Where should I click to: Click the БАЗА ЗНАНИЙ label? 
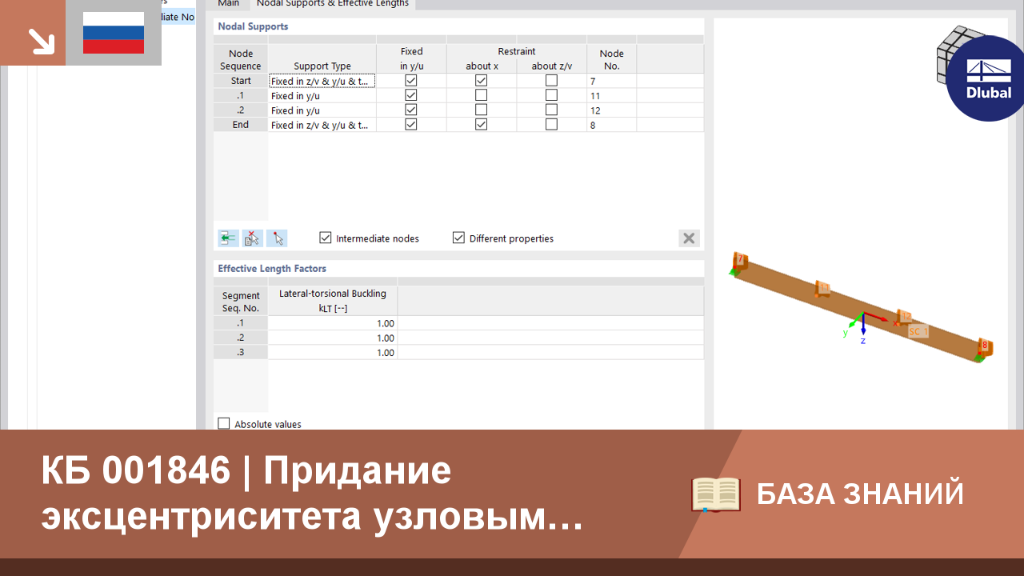859,494
